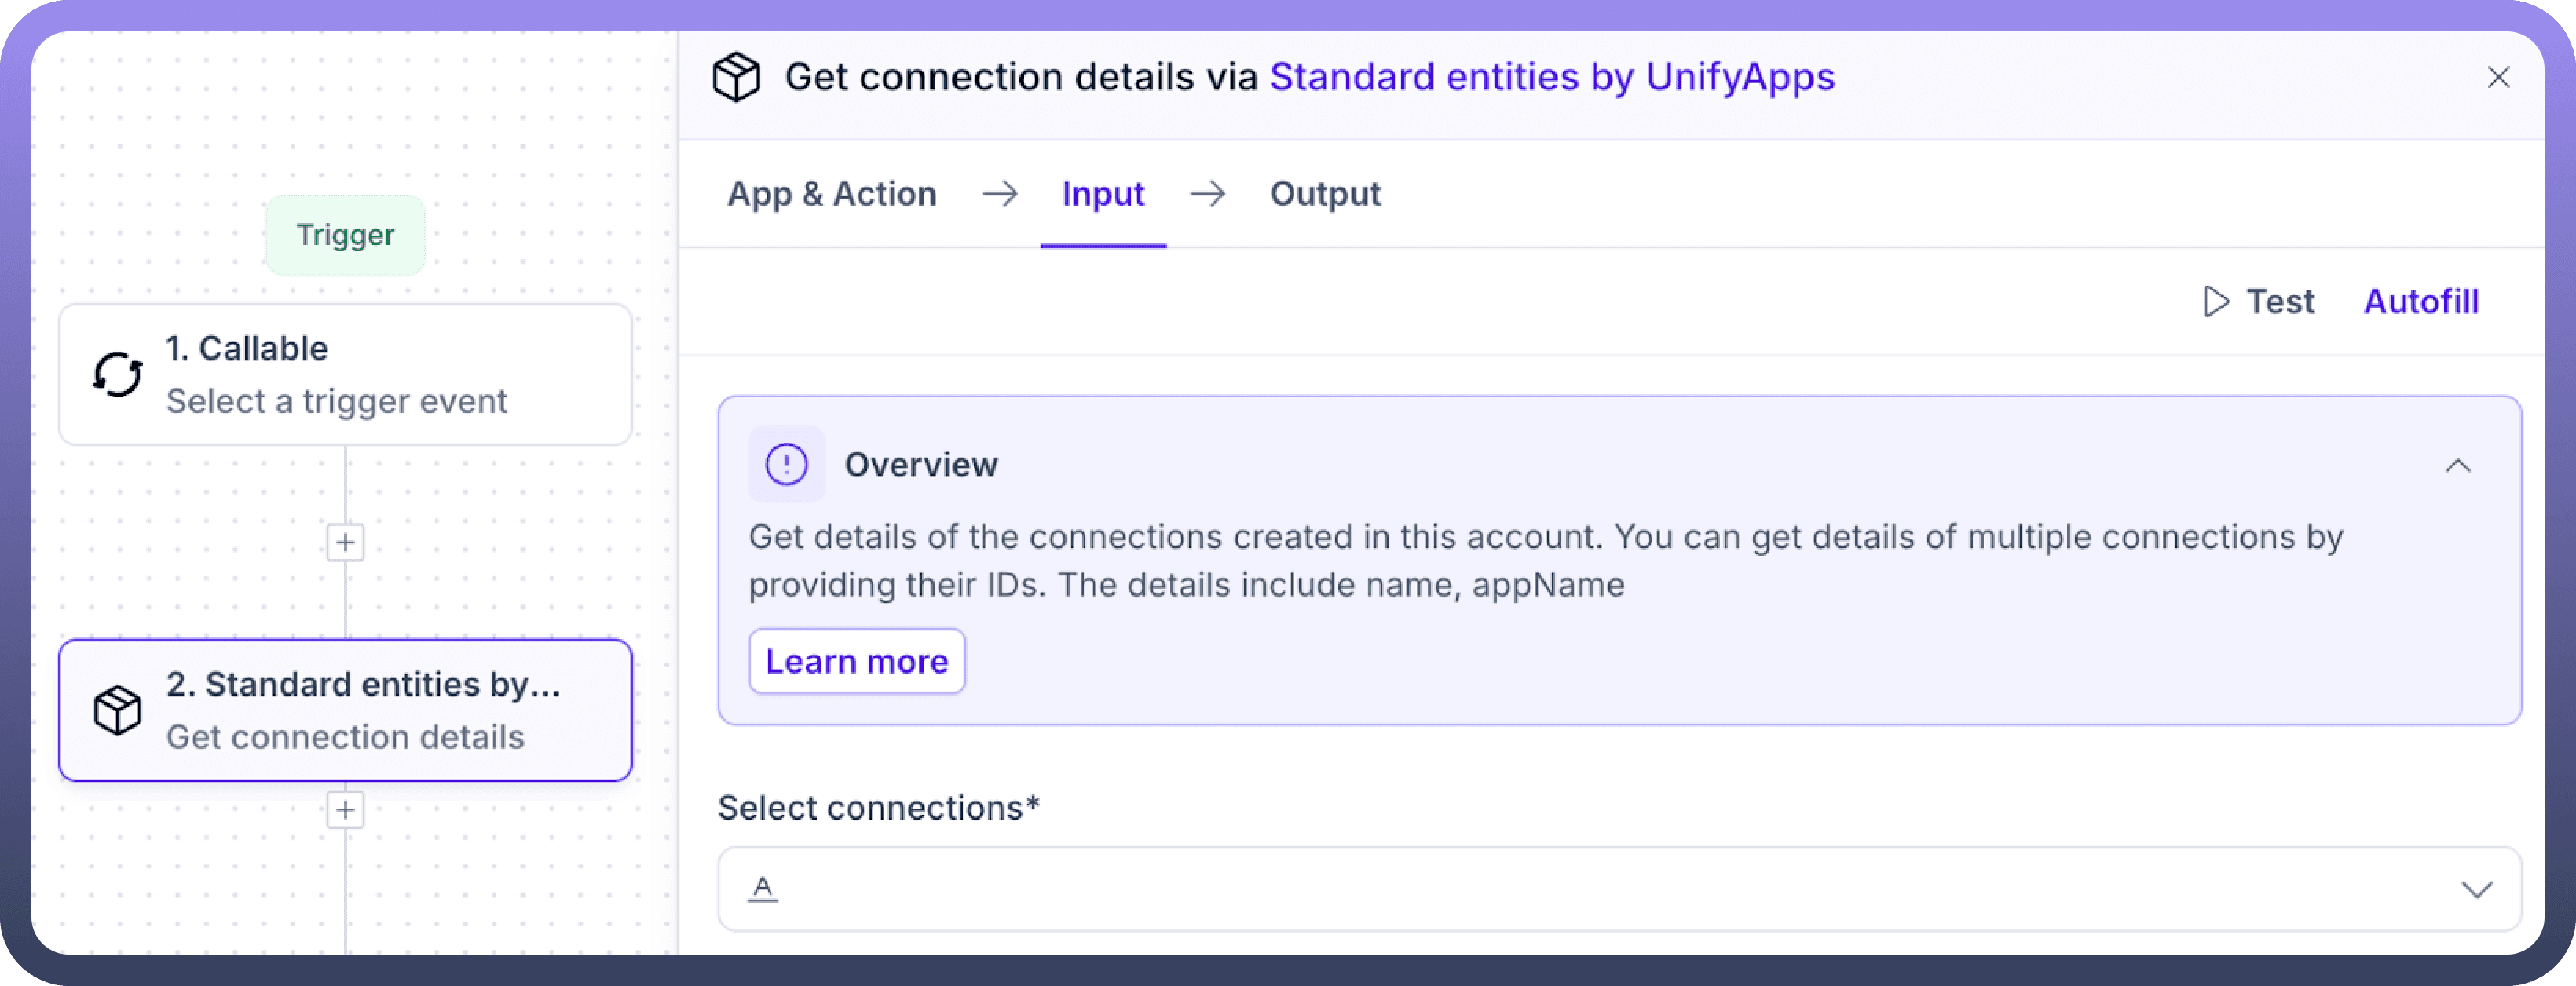
Task: Click the Autofill link
Action: point(2420,301)
